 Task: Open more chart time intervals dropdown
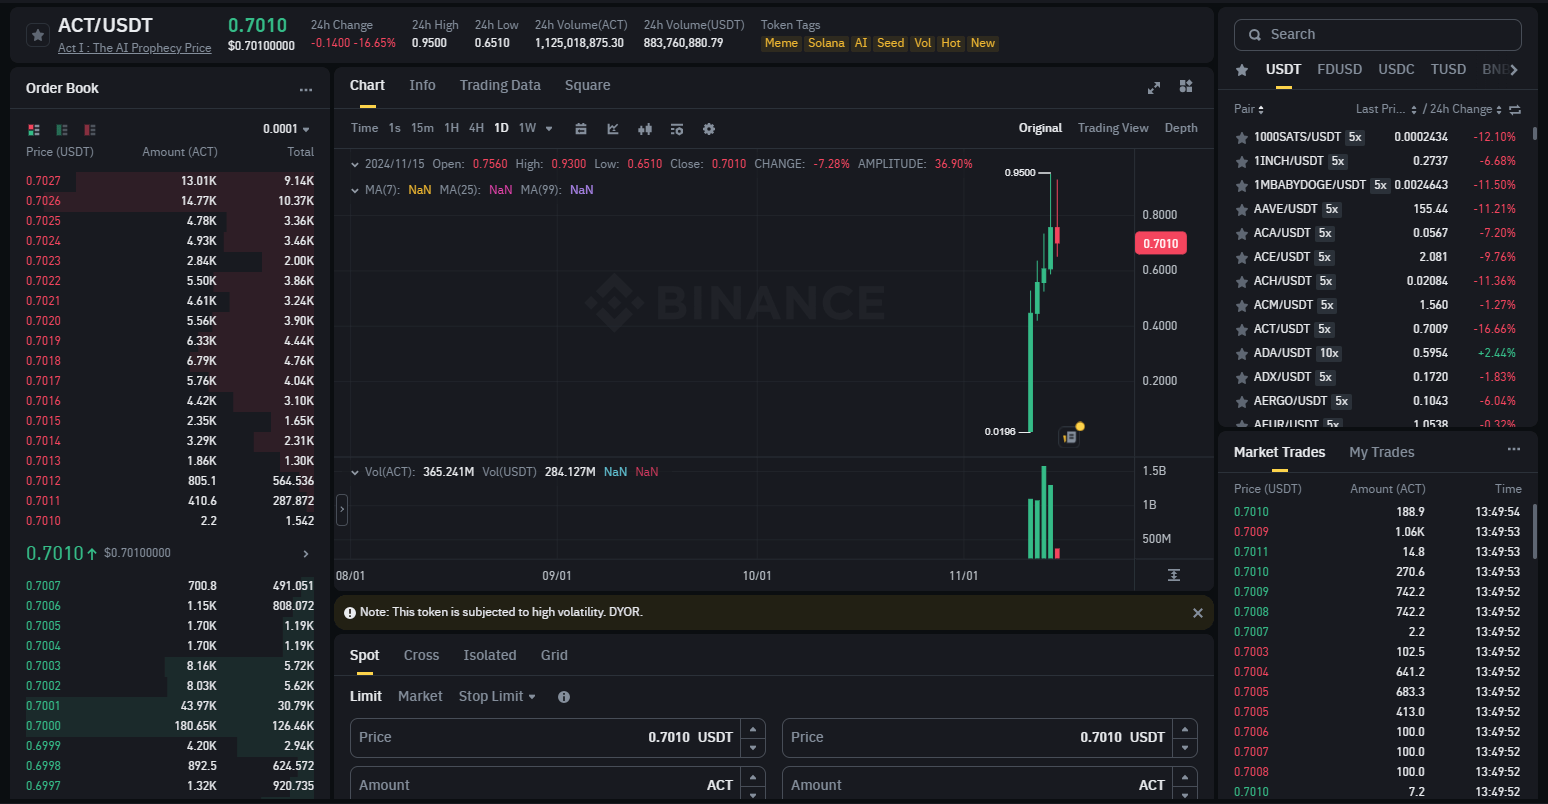(x=549, y=129)
